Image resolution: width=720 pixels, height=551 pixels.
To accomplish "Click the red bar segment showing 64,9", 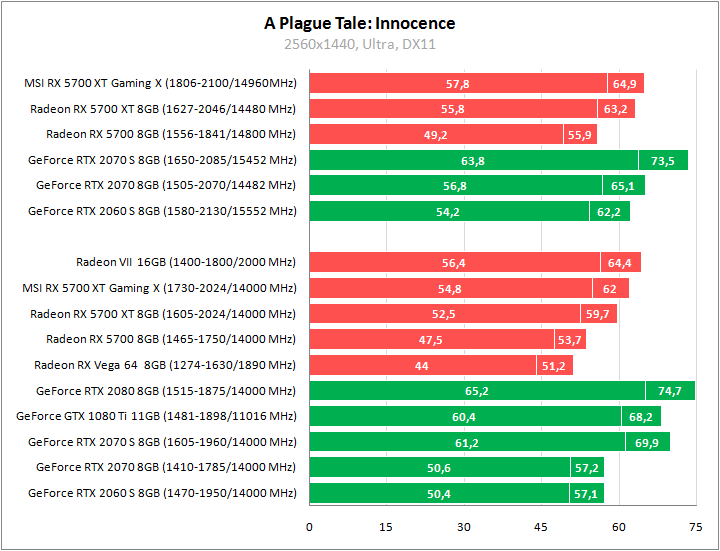I will [x=625, y=84].
